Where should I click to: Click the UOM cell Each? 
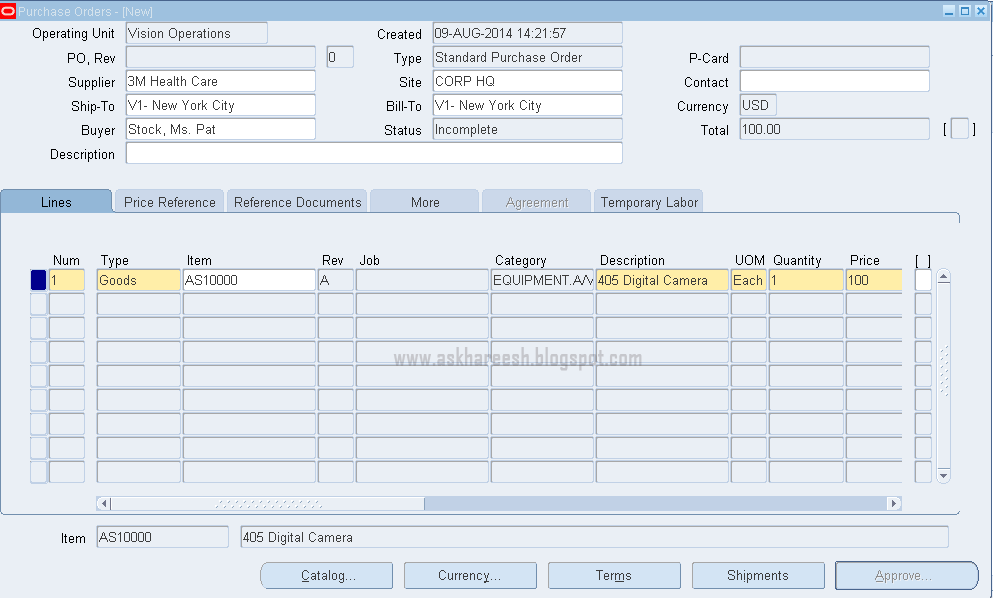point(749,281)
